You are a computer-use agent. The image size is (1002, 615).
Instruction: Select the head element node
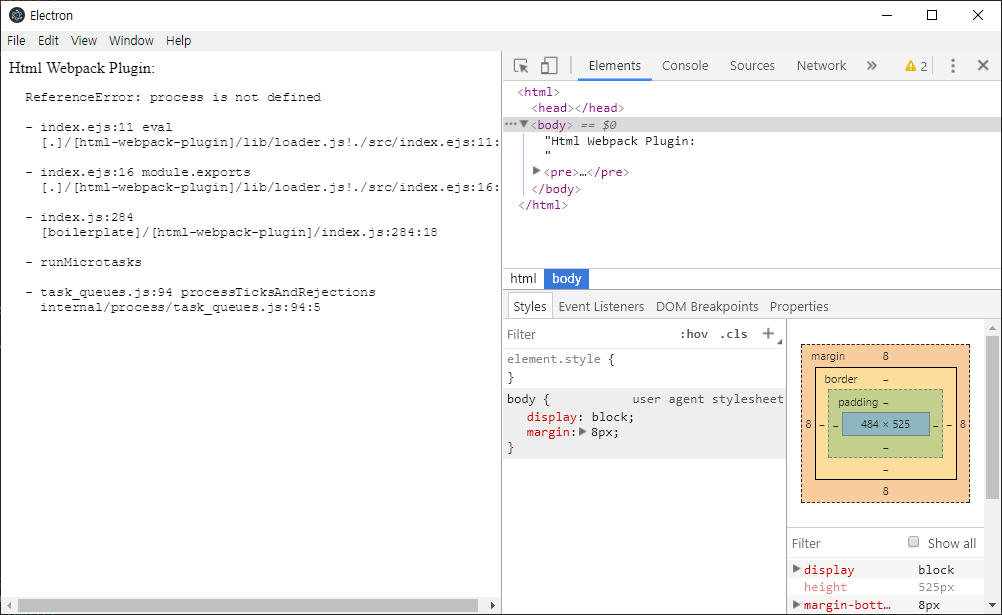(x=578, y=108)
